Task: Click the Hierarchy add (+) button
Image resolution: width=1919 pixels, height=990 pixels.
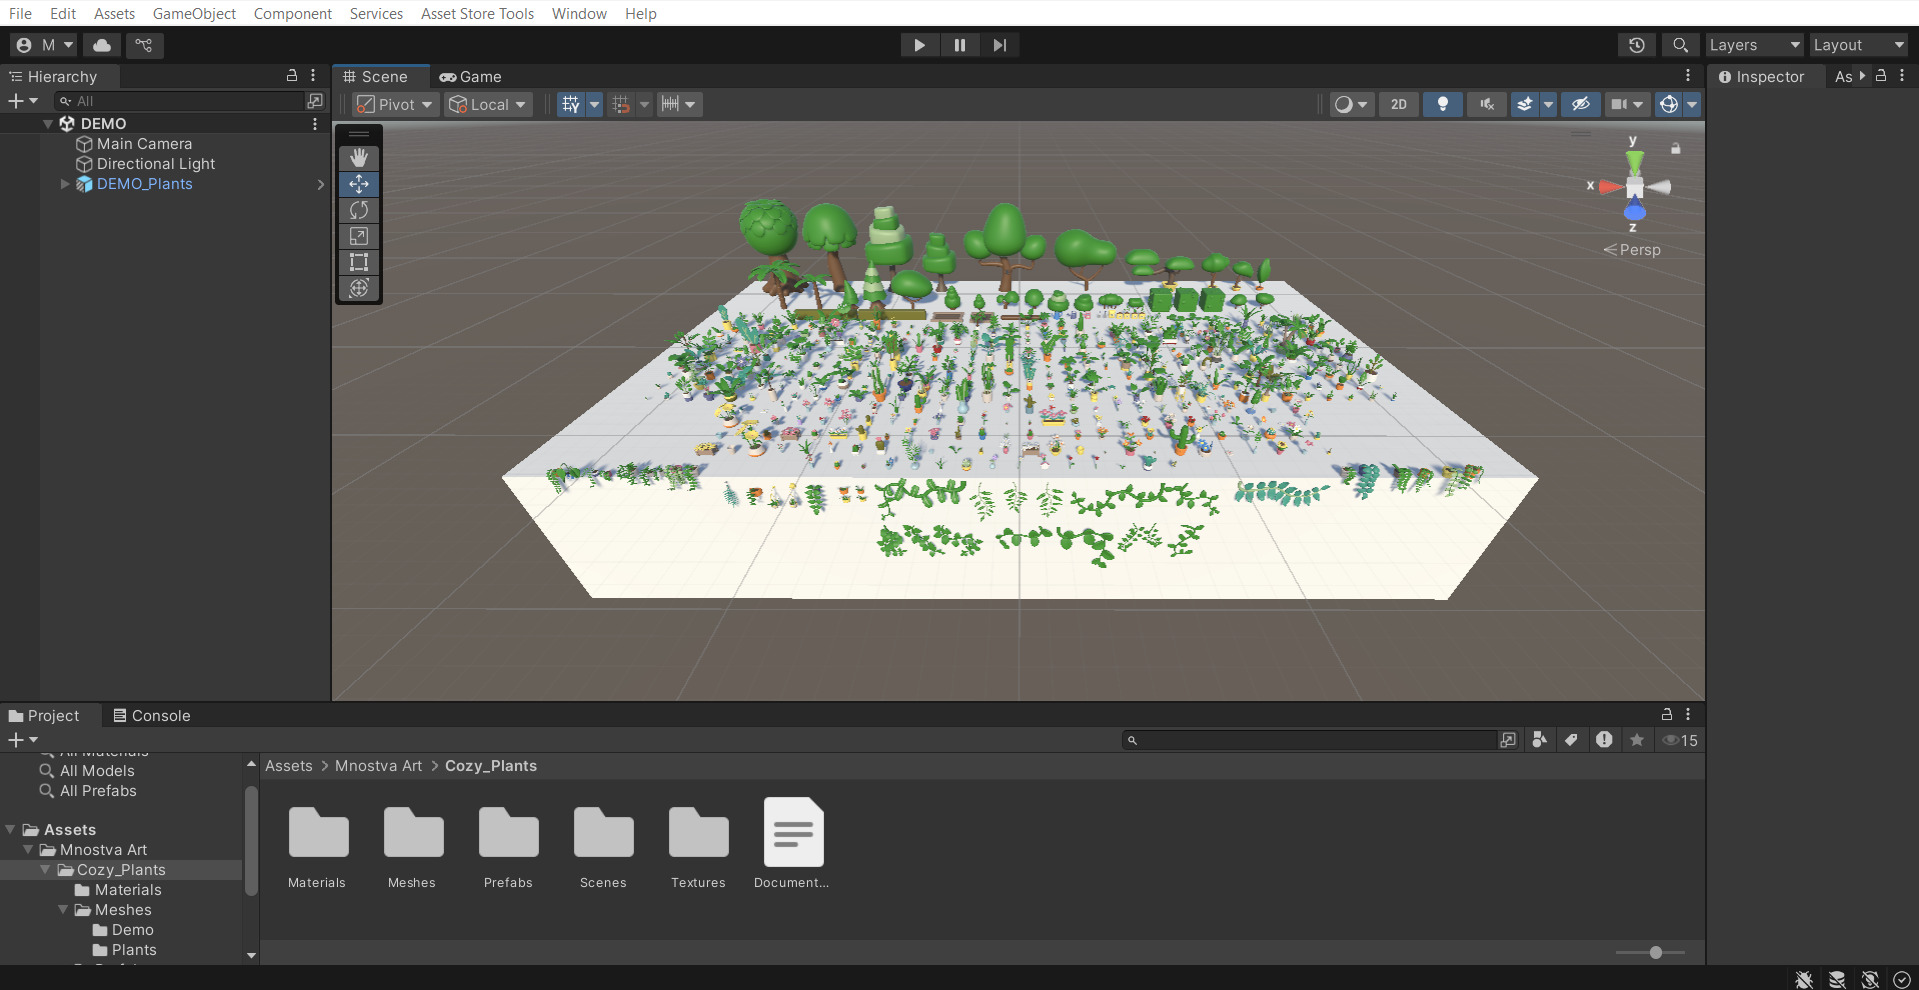Action: [x=22, y=101]
